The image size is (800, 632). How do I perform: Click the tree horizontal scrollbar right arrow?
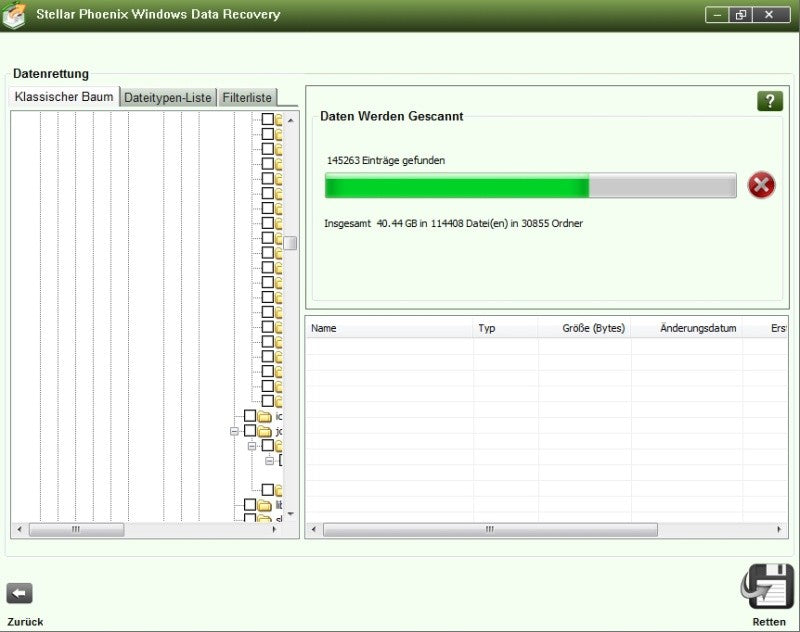coord(274,529)
